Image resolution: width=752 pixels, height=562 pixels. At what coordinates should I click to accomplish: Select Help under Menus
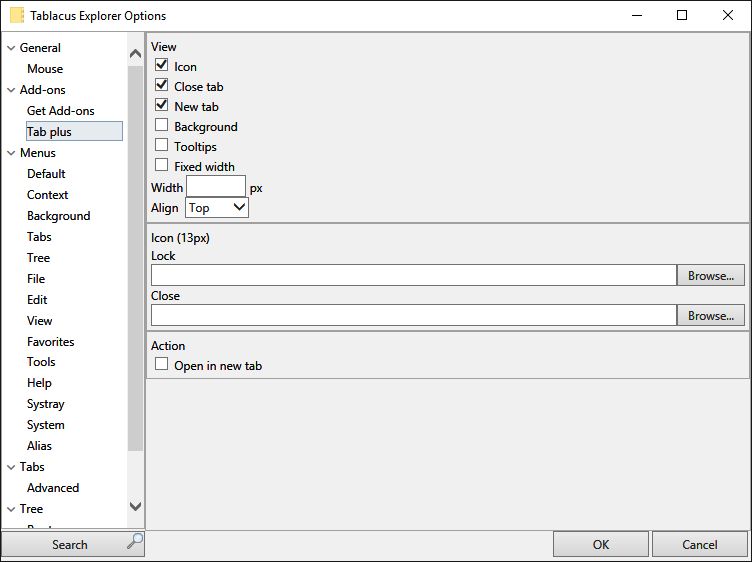(39, 383)
